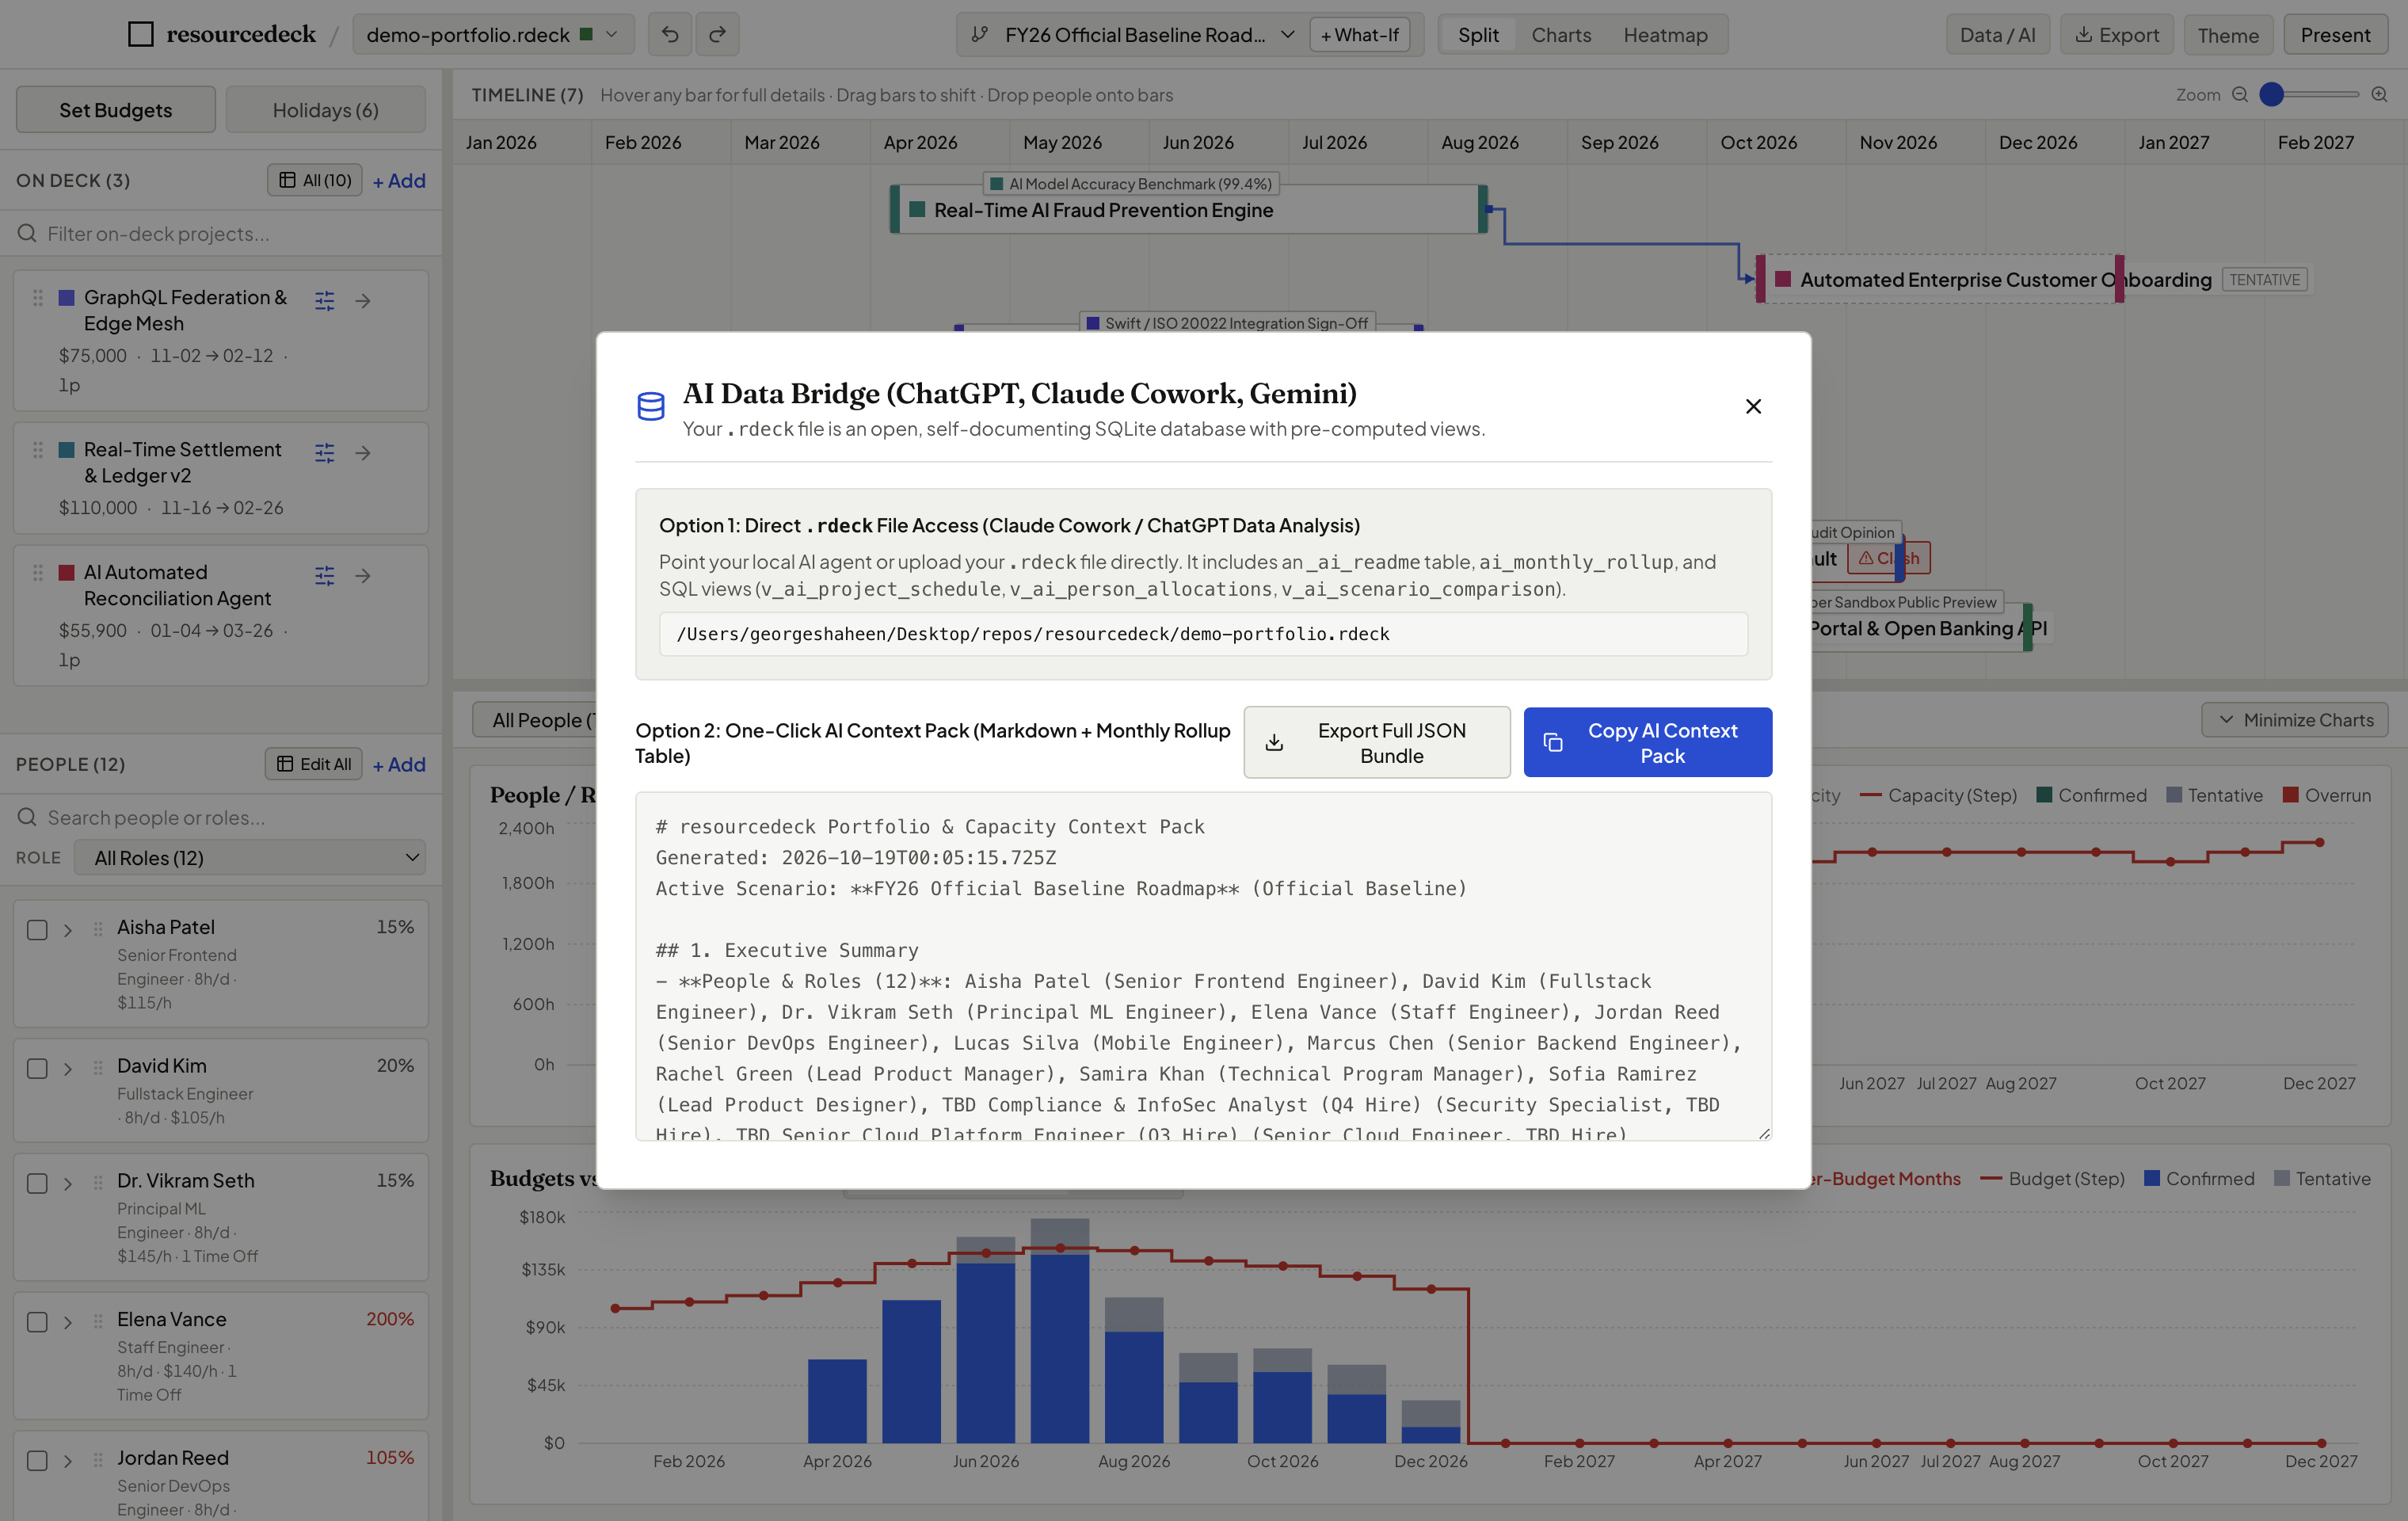The width and height of the screenshot is (2408, 1521).
Task: Click drag handle of Aisha Patel row
Action: pyautogui.click(x=98, y=929)
